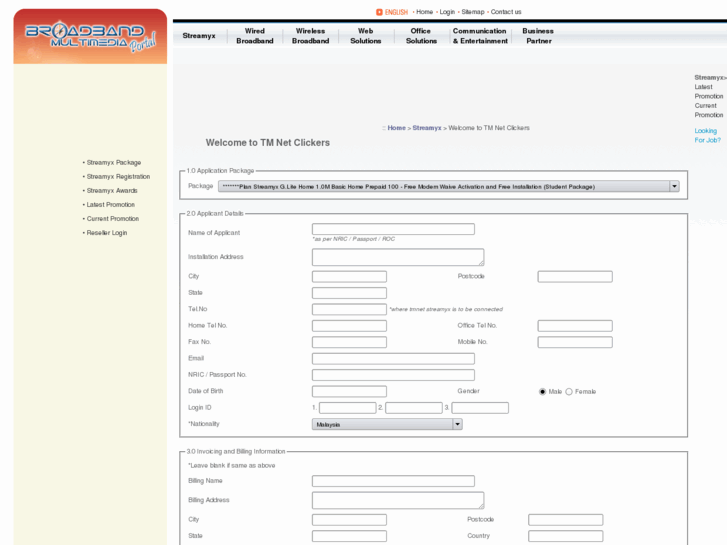Click the billing City field
Image resolution: width=727 pixels, height=545 pixels.
(350, 520)
